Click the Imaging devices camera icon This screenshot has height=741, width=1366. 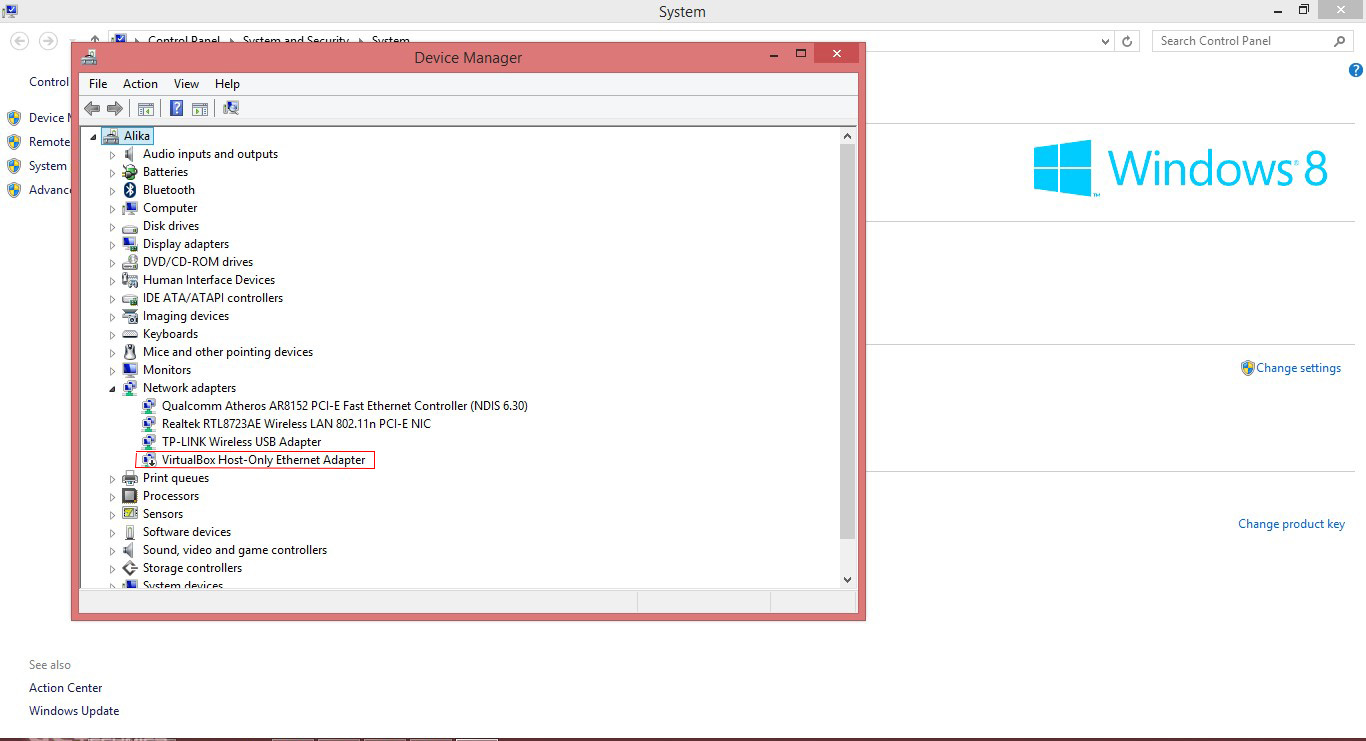[x=129, y=316]
